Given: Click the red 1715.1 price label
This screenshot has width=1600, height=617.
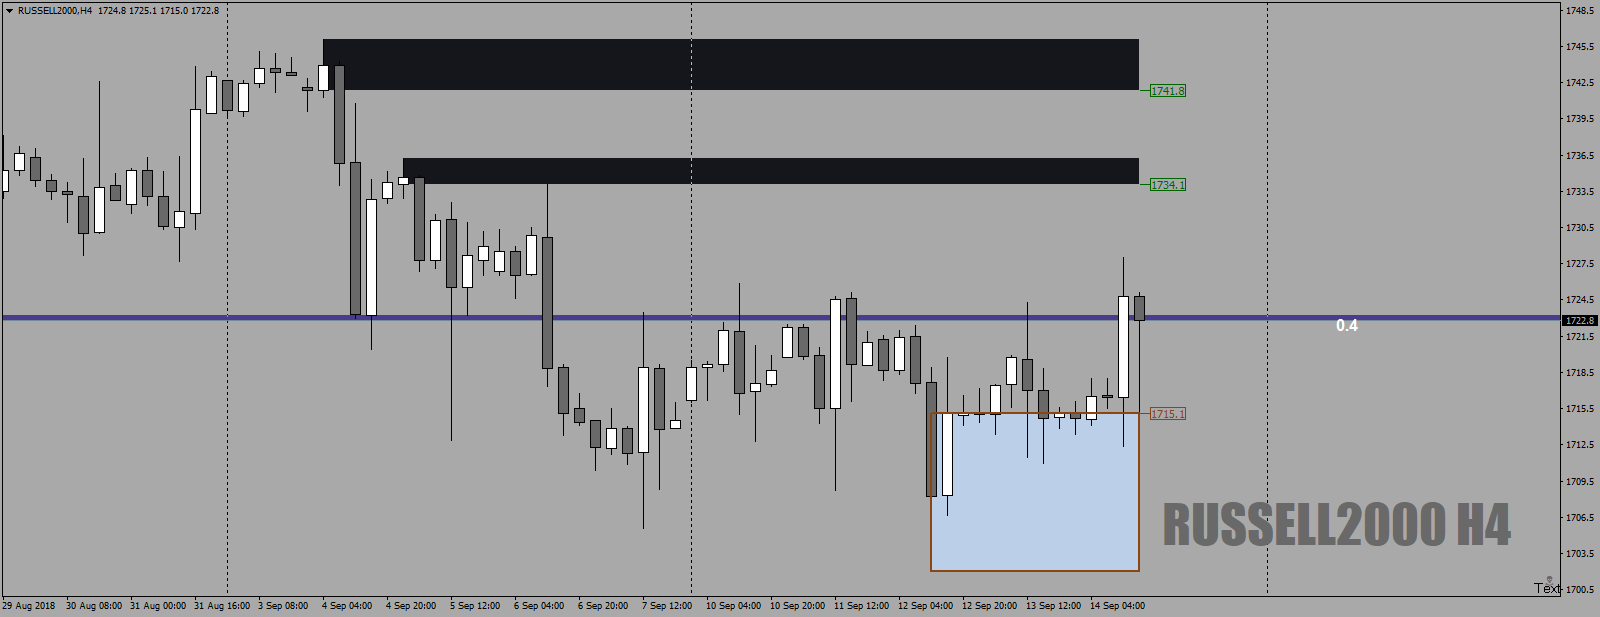Looking at the screenshot, I should [1167, 414].
